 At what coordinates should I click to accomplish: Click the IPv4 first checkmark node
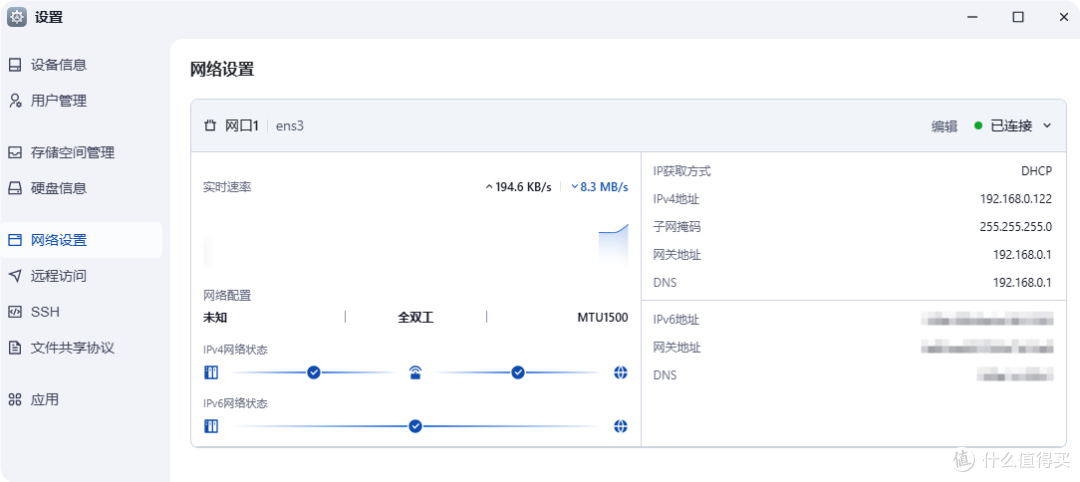click(314, 373)
